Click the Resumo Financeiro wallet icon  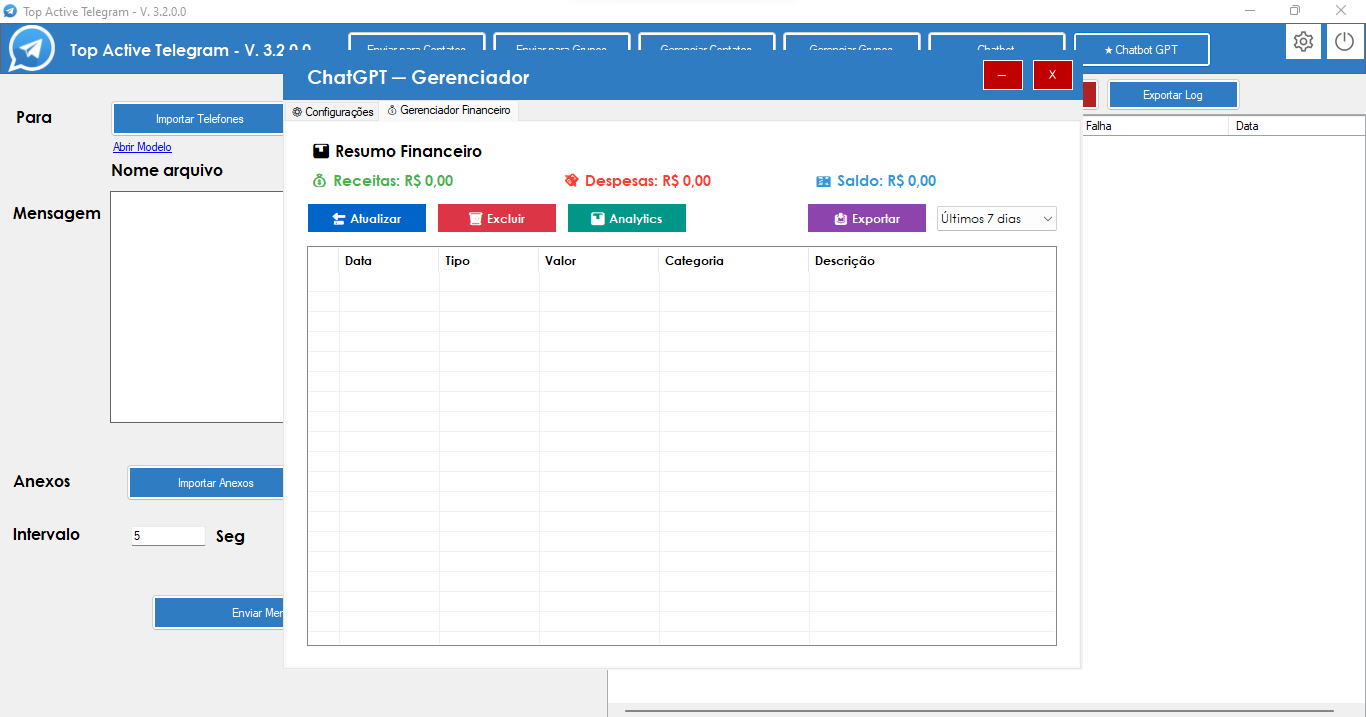coord(320,152)
